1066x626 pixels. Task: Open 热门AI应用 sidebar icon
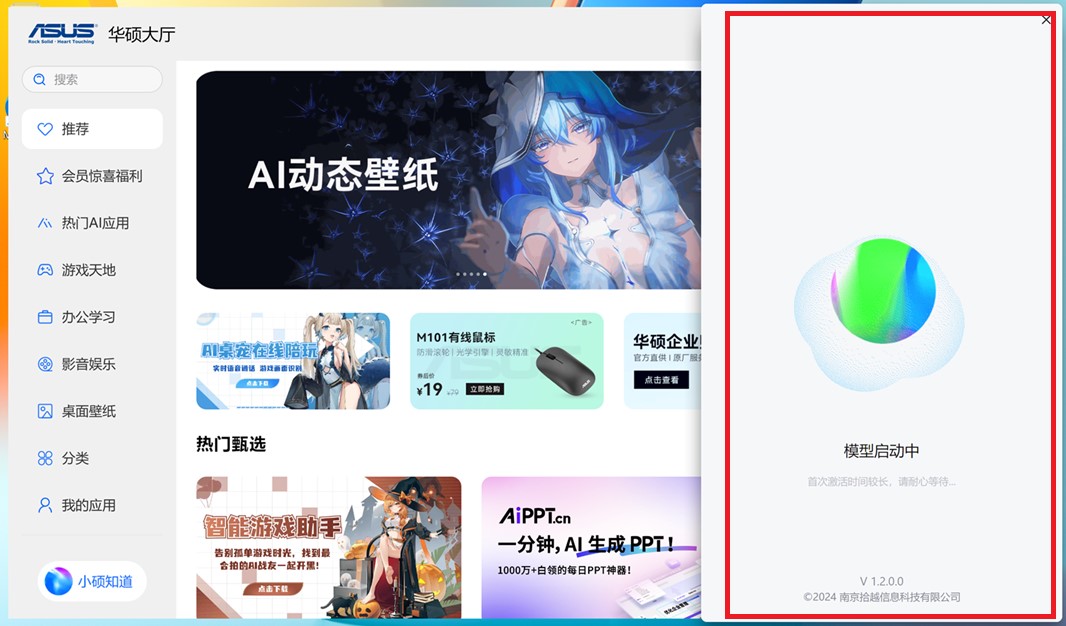pos(45,223)
